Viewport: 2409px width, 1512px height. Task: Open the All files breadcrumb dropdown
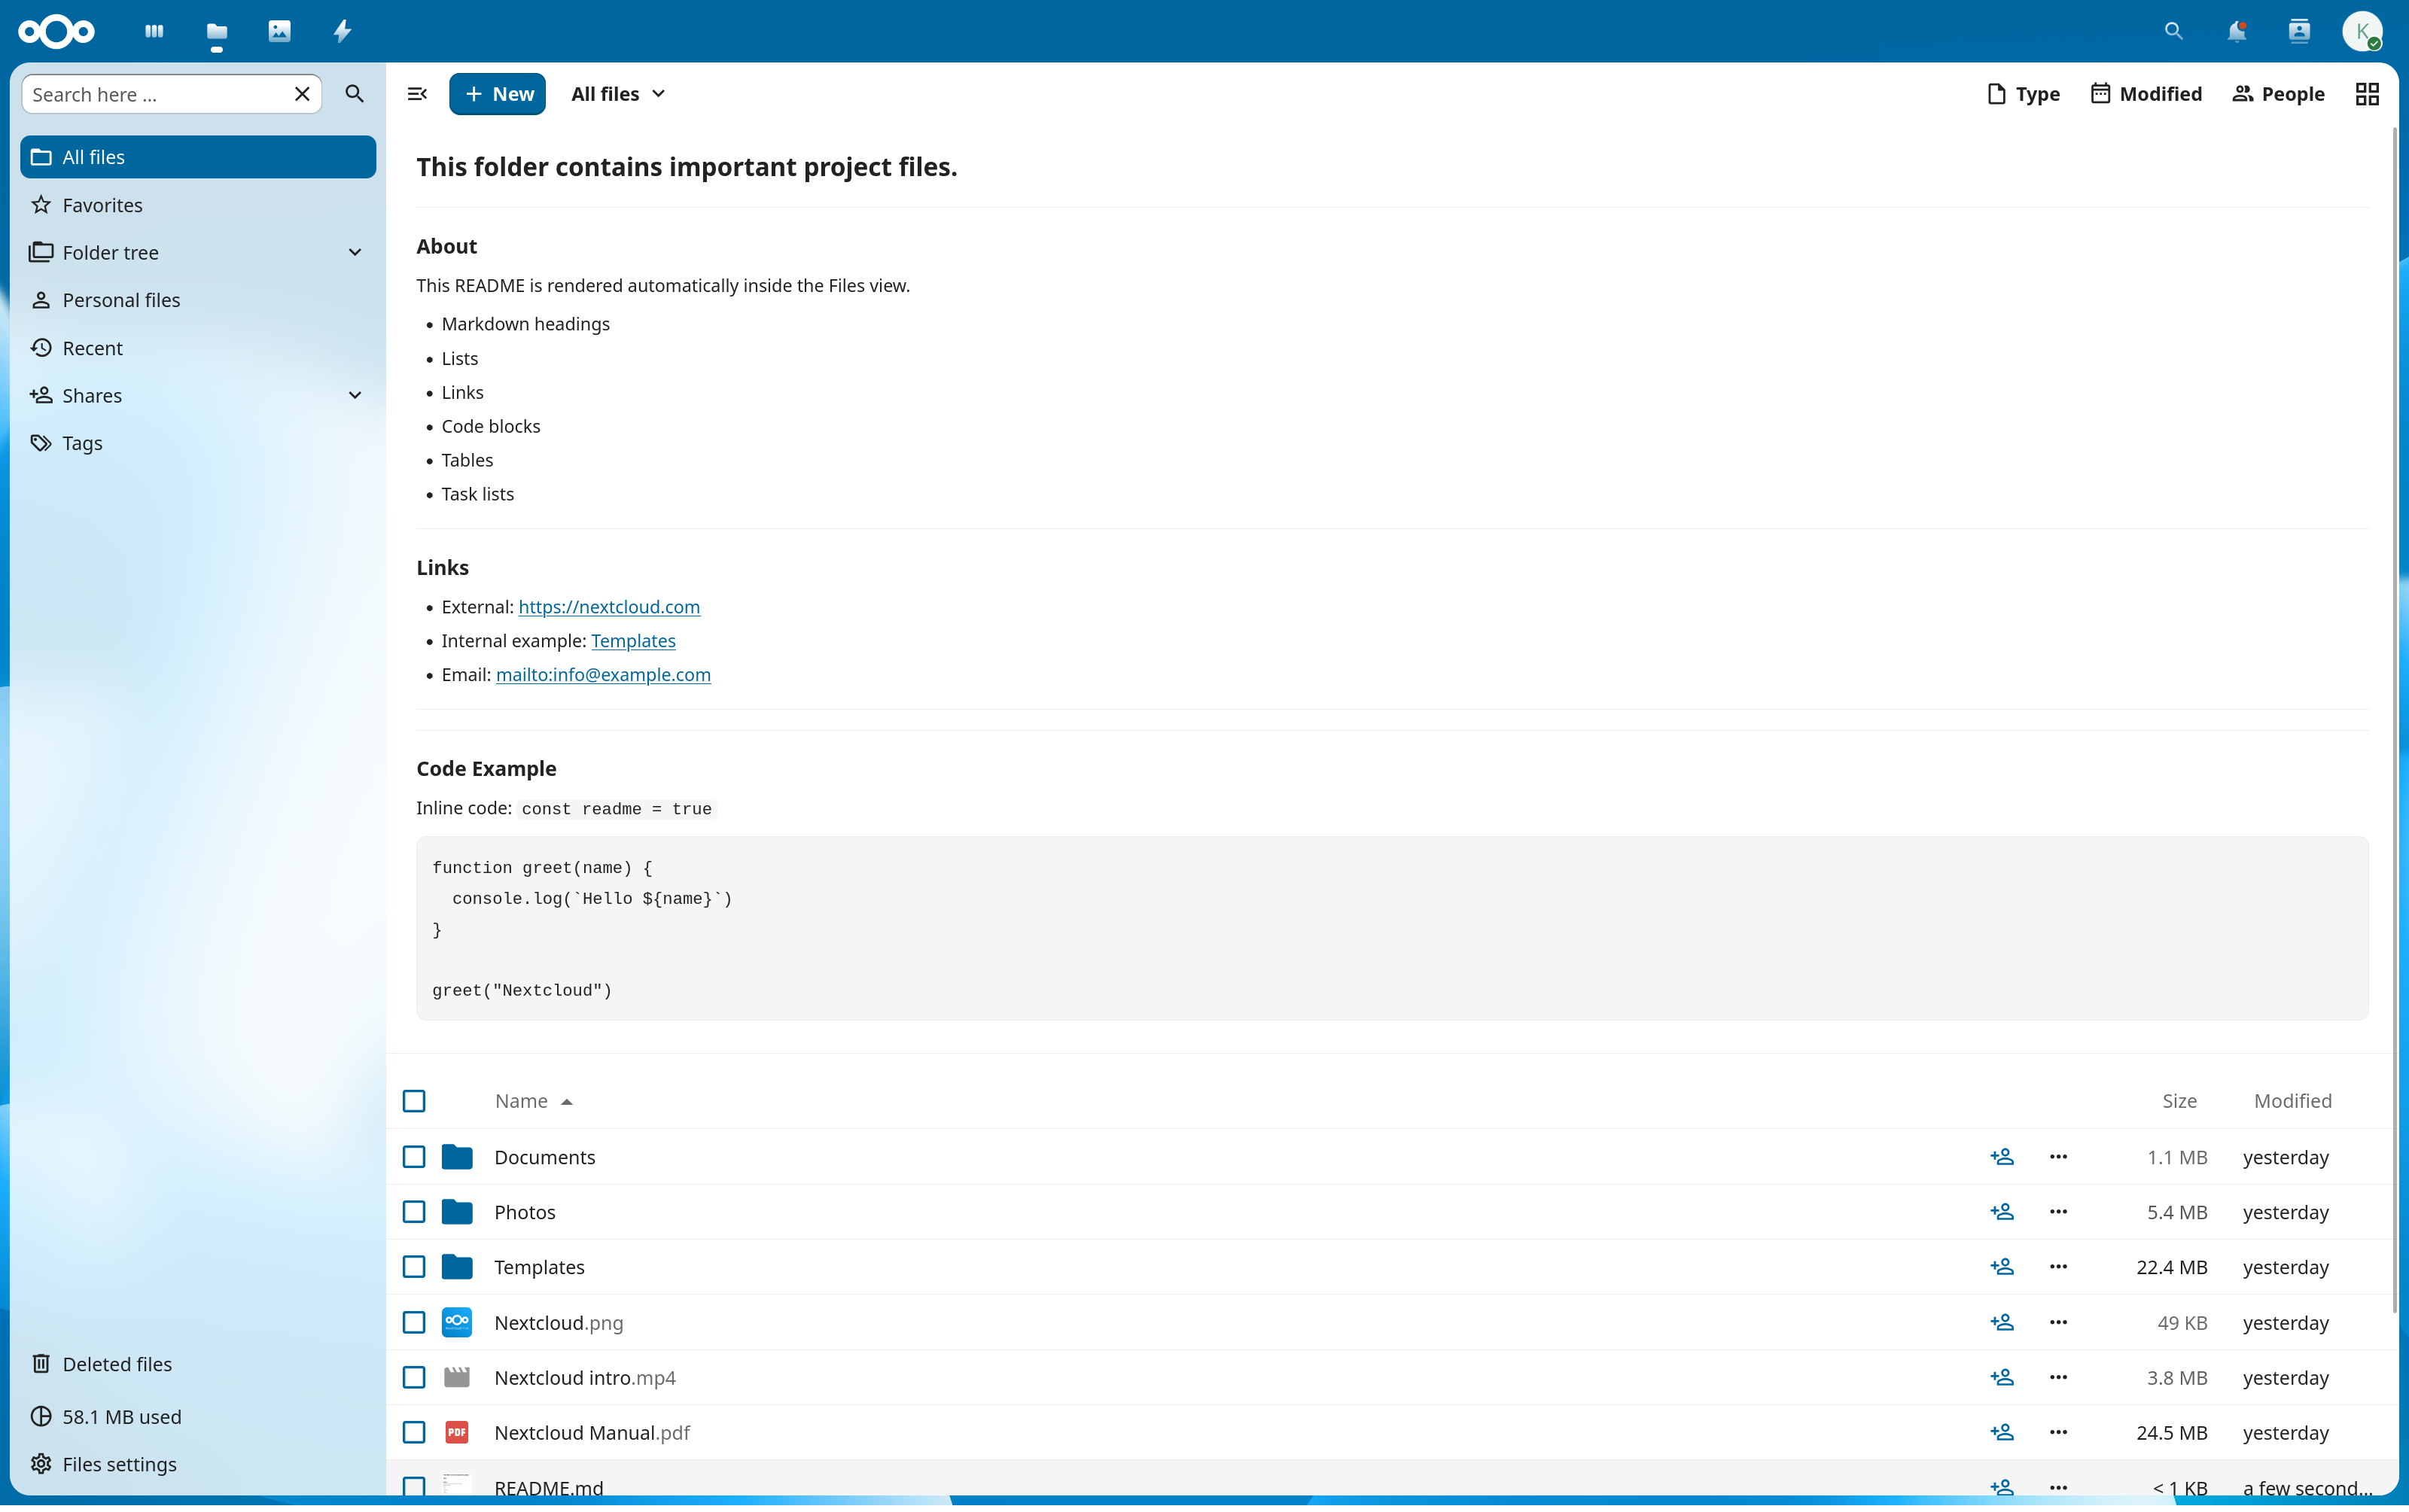617,93
